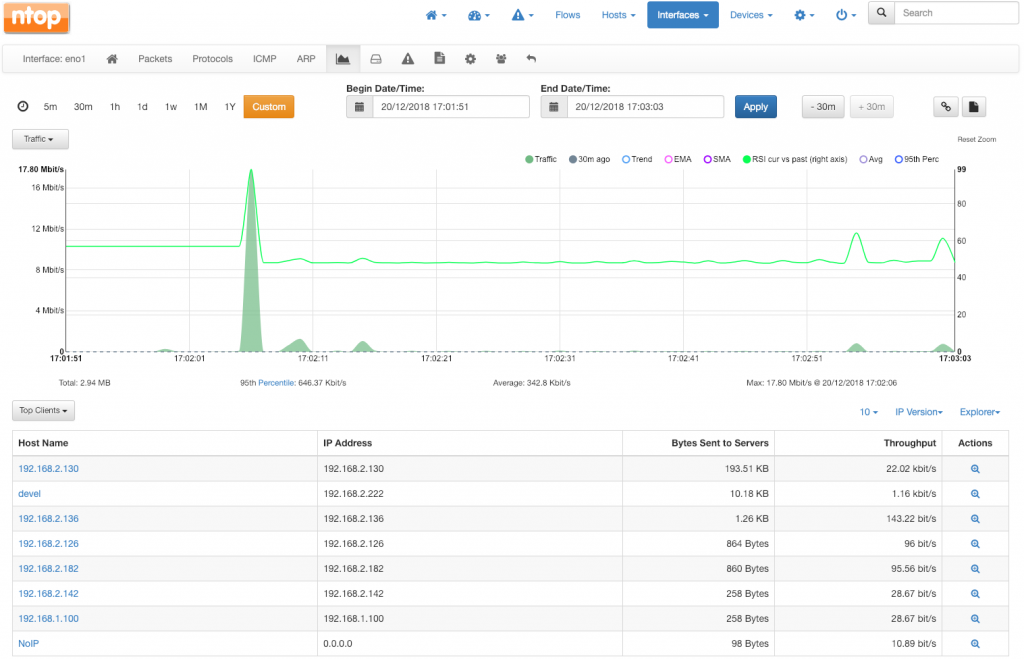Open the Traffic chart type dropdown
Viewport: 1024px width, 659px height.
(x=40, y=139)
